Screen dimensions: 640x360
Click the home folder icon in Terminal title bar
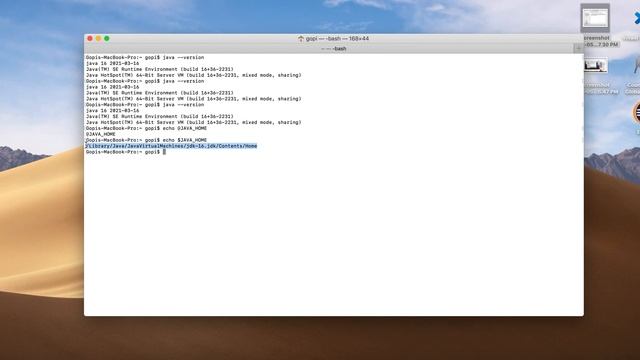point(301,39)
